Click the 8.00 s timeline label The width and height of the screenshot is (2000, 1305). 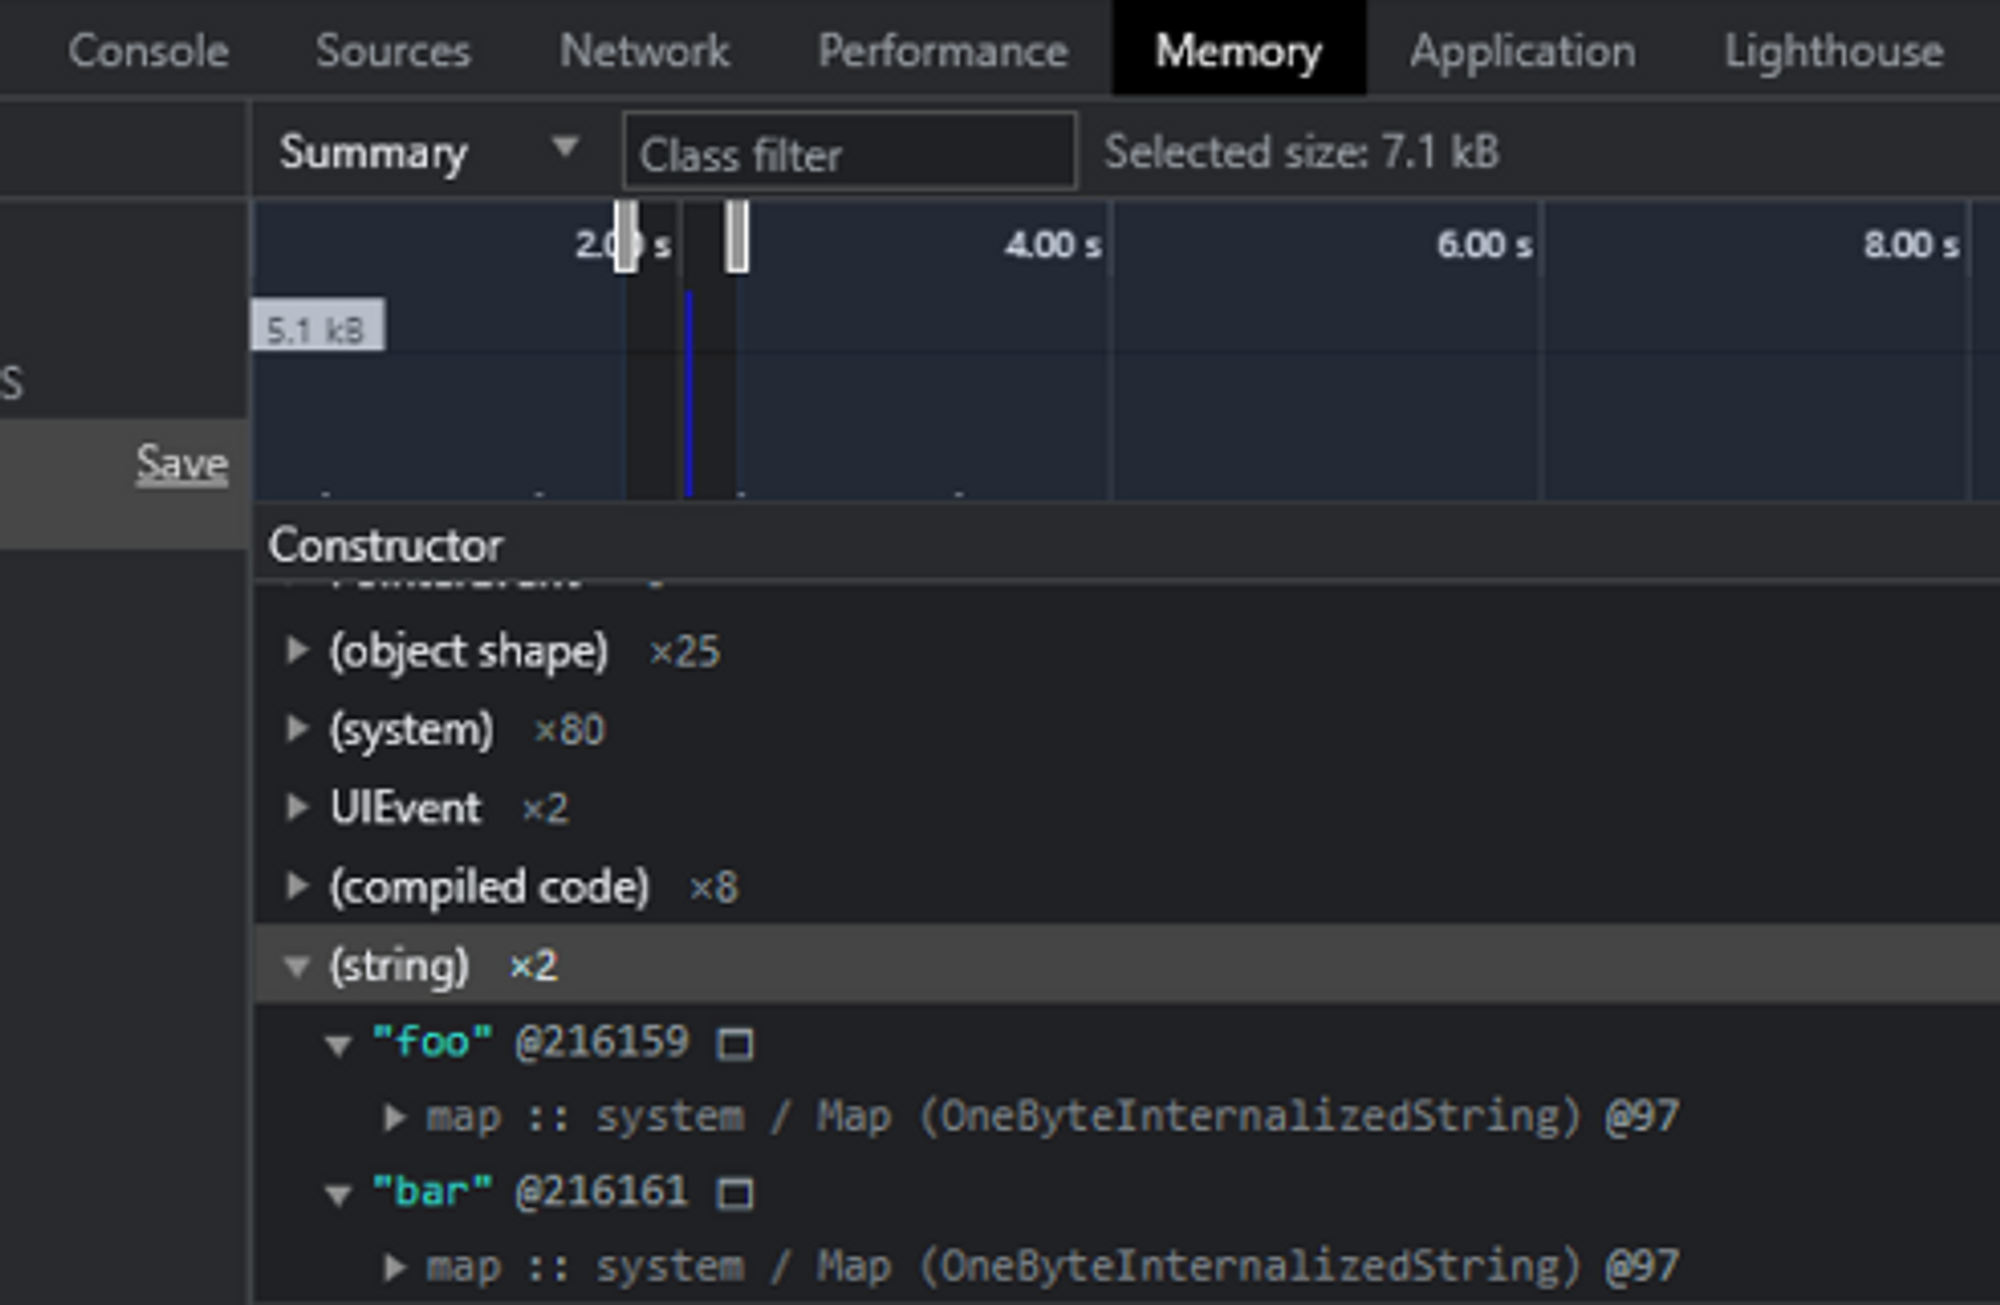tap(1911, 244)
